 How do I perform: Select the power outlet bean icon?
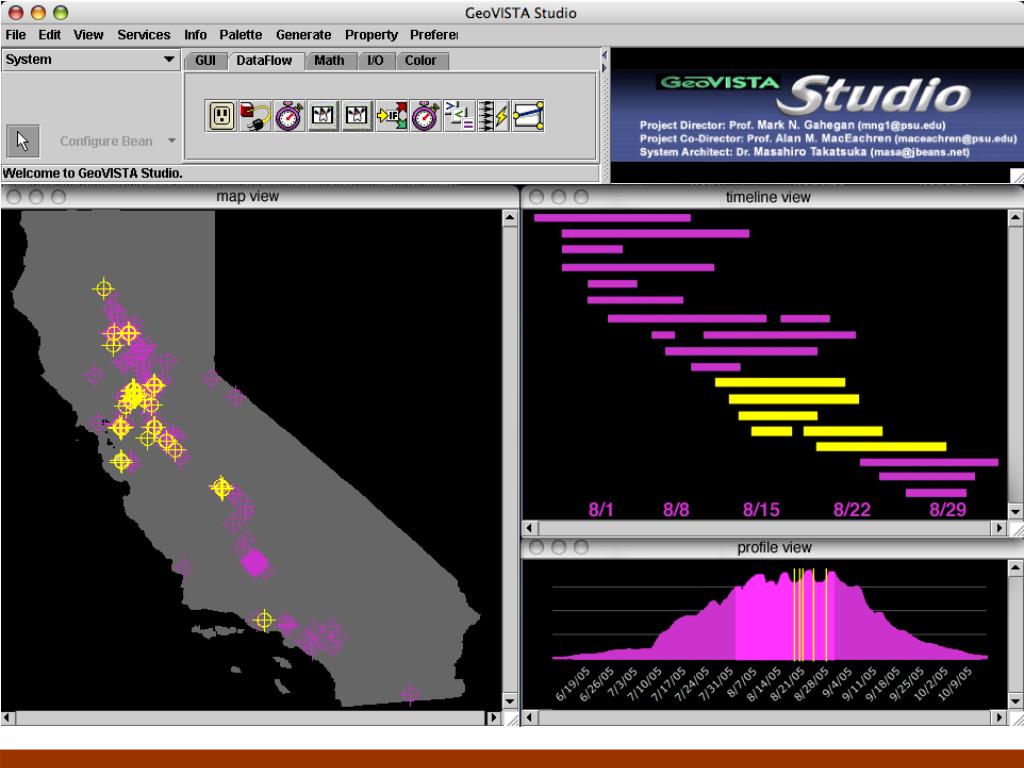pos(221,116)
